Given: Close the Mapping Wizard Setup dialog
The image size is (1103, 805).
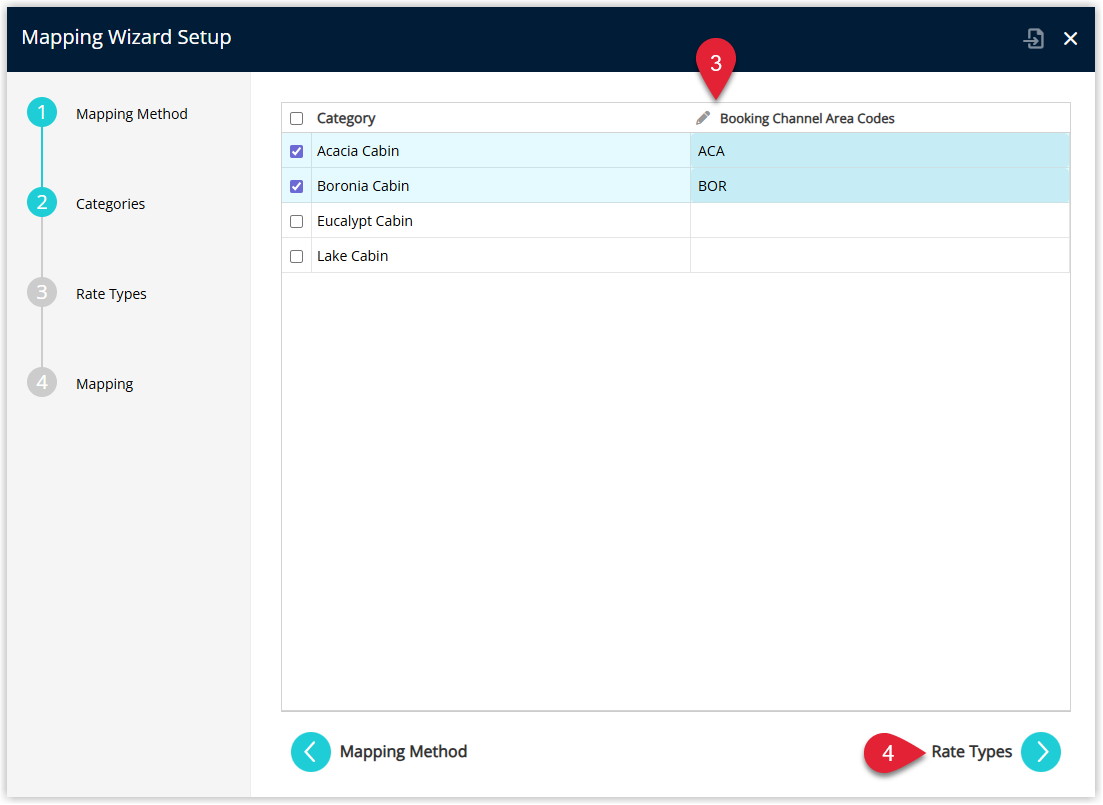Looking at the screenshot, I should point(1070,39).
